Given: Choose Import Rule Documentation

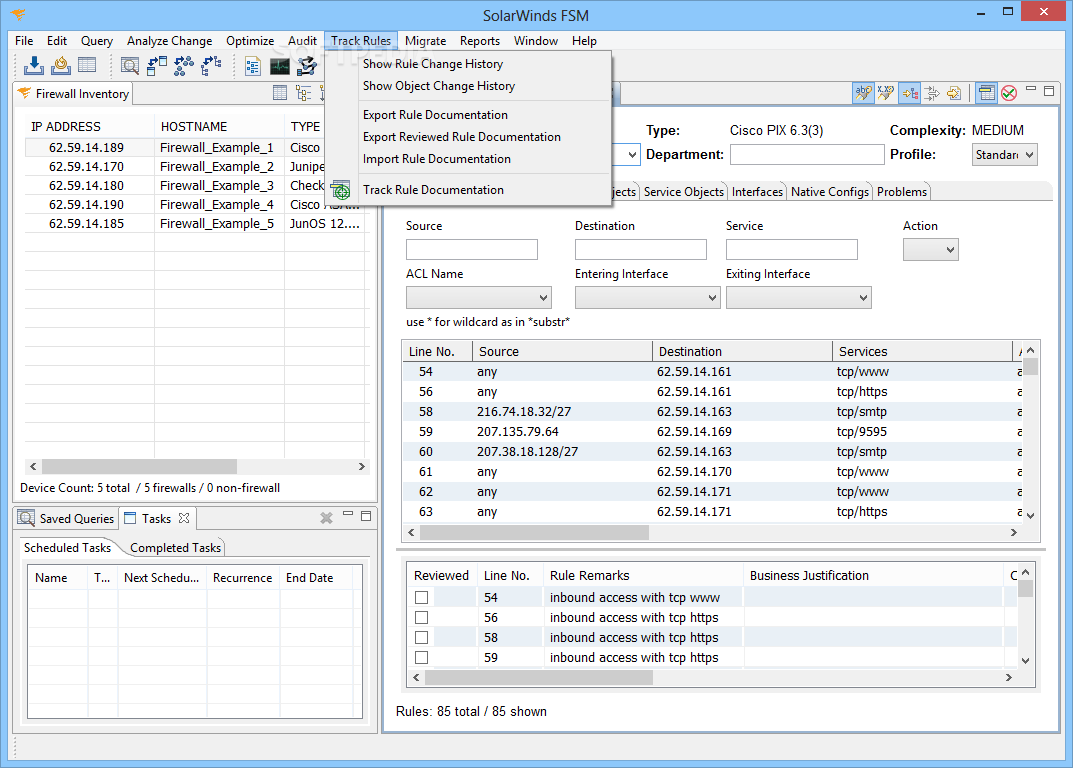Looking at the screenshot, I should (437, 159).
